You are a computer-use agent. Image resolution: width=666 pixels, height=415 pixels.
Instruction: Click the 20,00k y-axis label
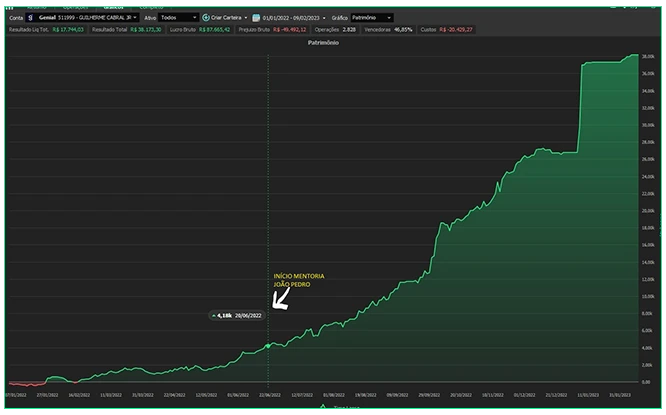tap(648, 211)
